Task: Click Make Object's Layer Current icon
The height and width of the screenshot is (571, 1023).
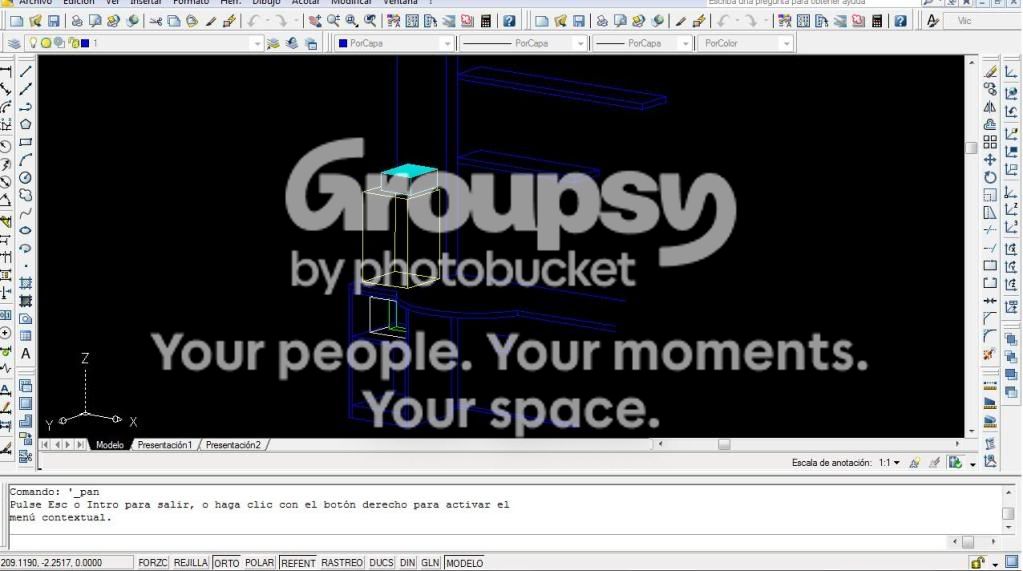Action: click(273, 43)
